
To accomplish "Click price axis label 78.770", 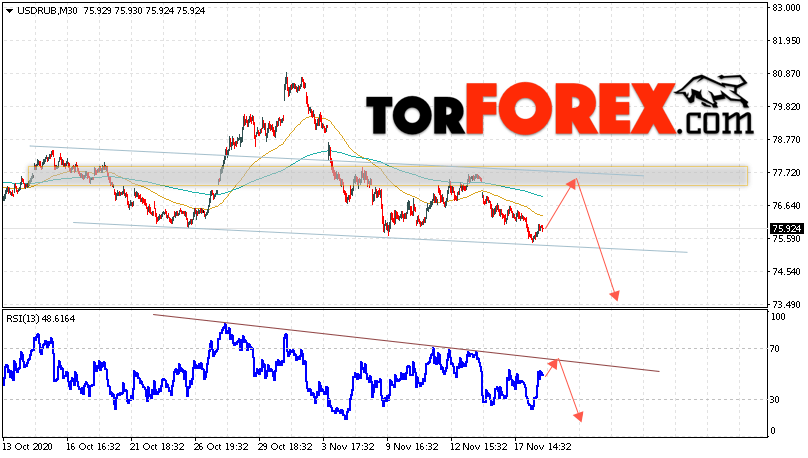I will [786, 140].
